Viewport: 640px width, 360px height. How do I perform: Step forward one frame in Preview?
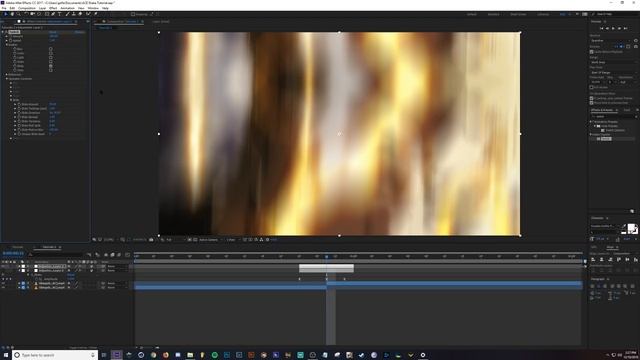tap(620, 28)
